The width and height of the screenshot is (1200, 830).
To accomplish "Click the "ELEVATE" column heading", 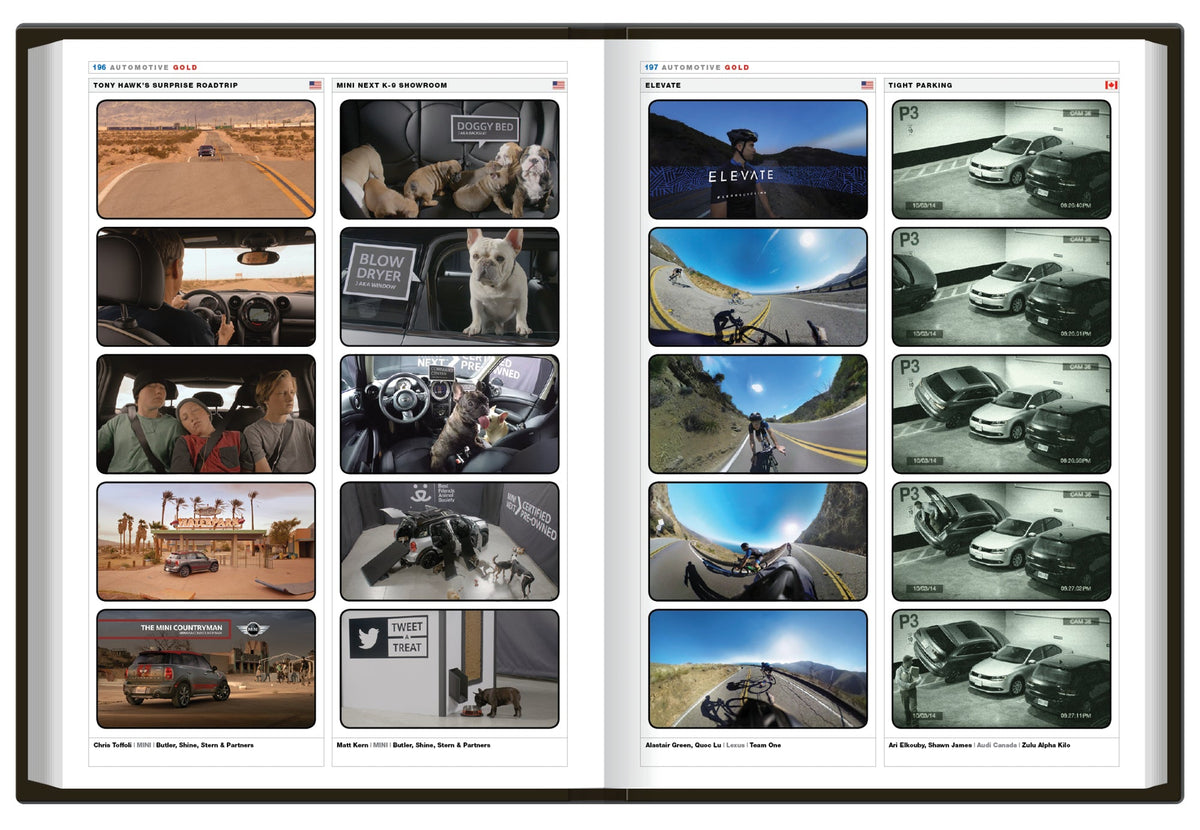I will pyautogui.click(x=663, y=86).
